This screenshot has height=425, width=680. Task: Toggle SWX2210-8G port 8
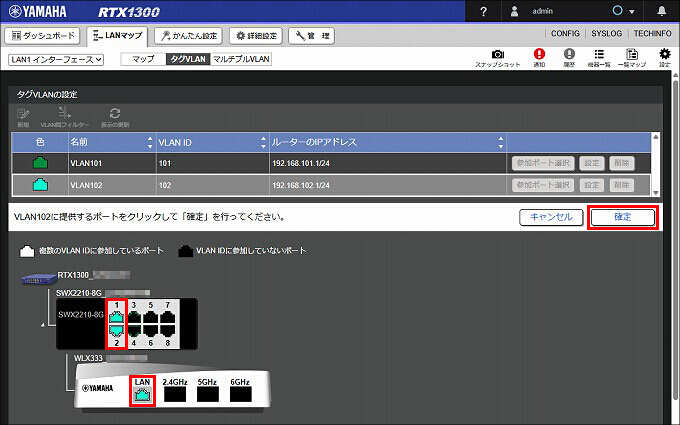(167, 330)
